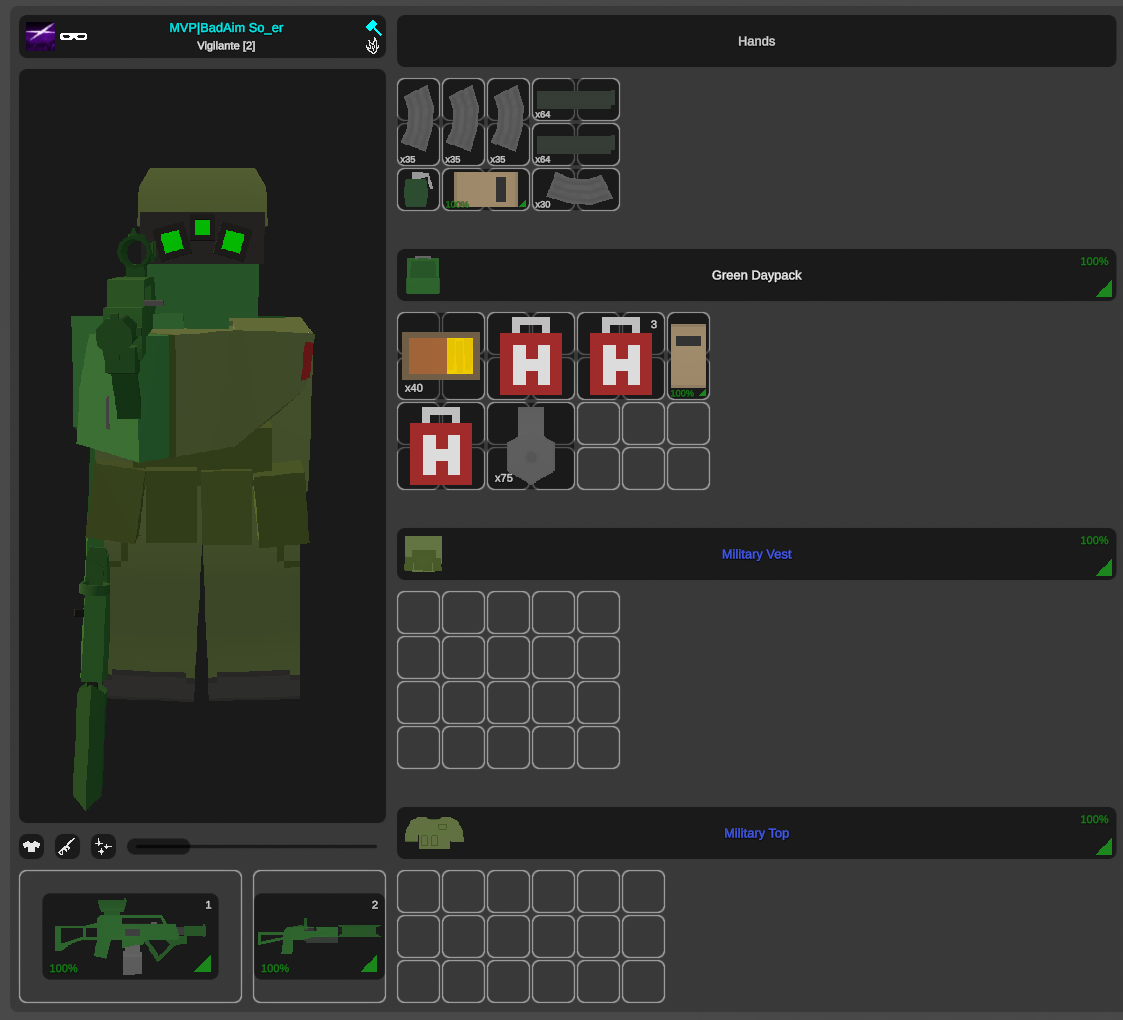This screenshot has height=1020, width=1123.
Task: Click the Military Vest link text
Action: [x=756, y=554]
